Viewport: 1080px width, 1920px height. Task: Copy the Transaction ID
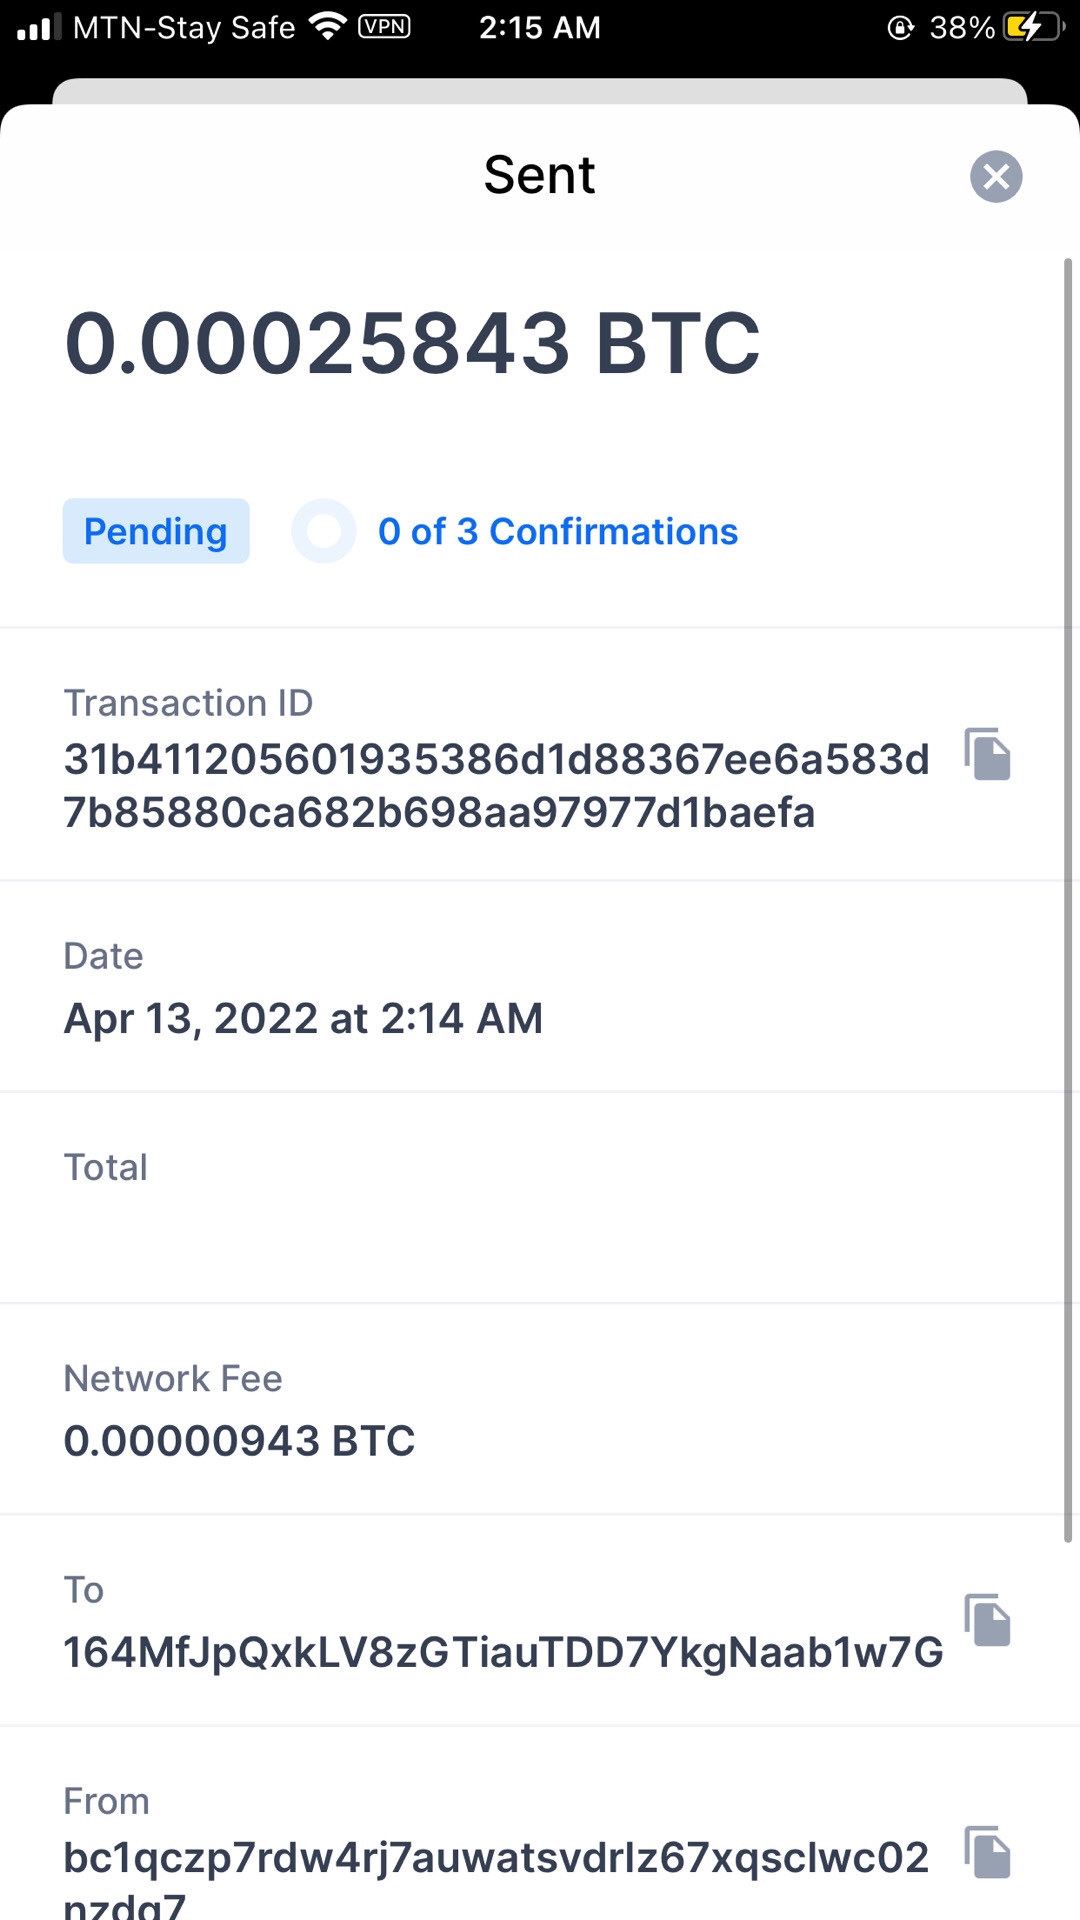[x=988, y=754]
